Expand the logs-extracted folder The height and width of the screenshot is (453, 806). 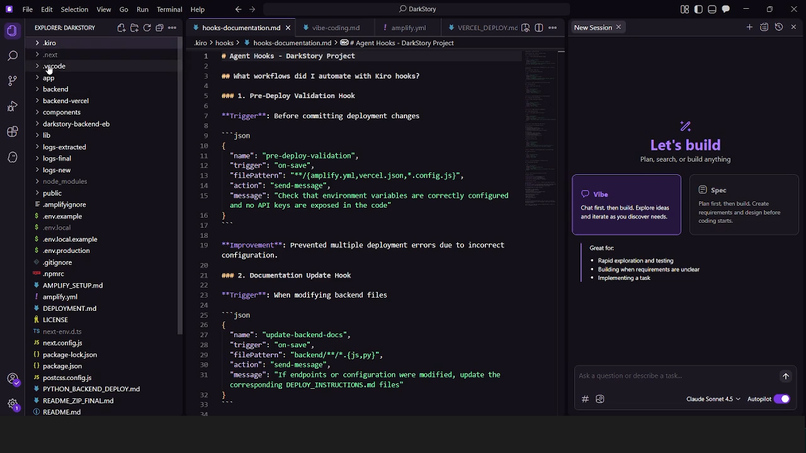[x=103, y=147]
